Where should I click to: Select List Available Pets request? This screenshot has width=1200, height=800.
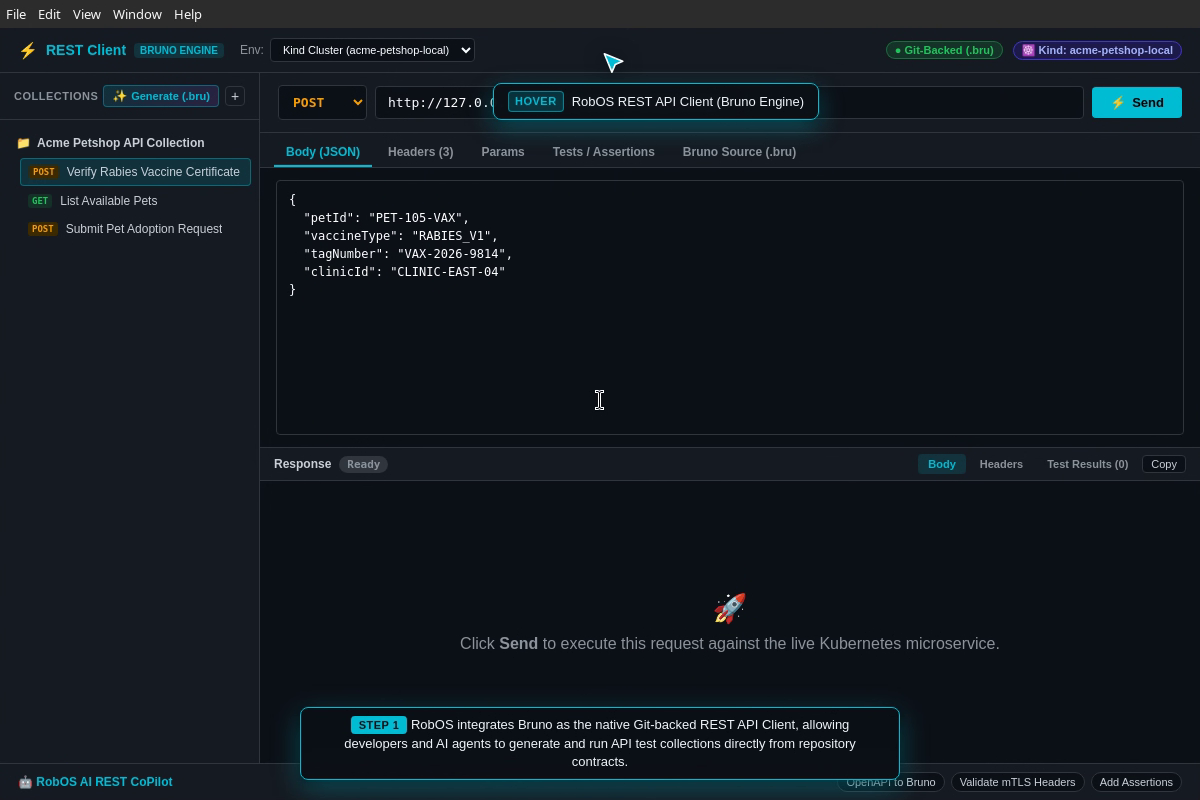coord(135,201)
